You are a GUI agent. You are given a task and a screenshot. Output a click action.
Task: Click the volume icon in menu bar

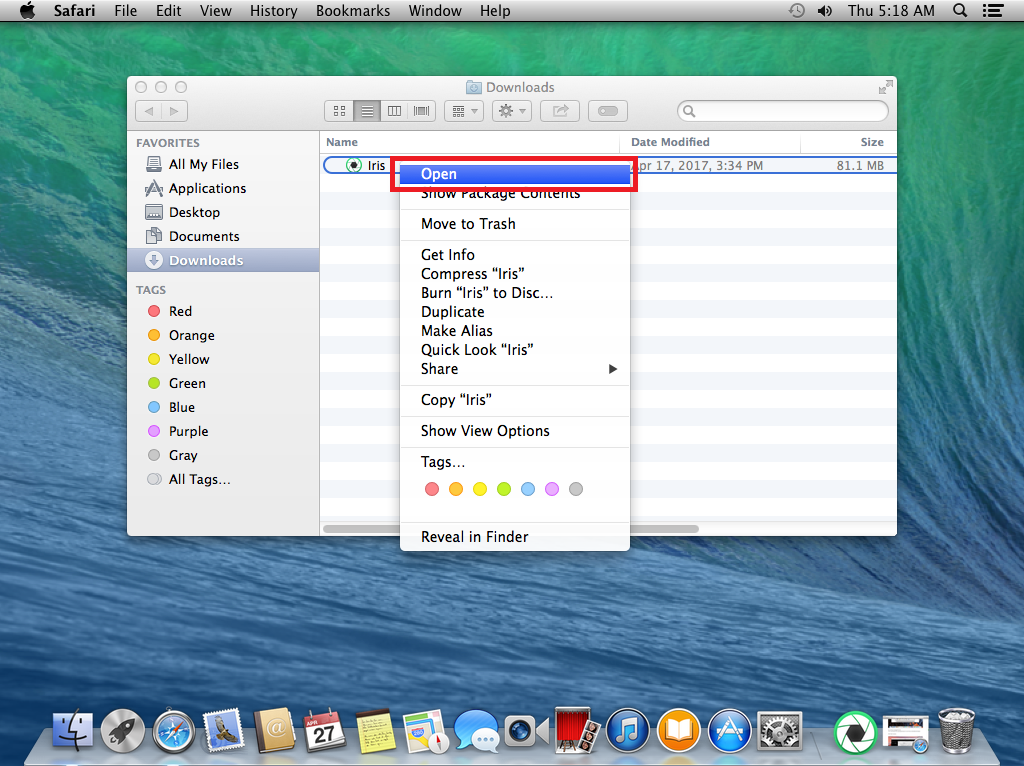825,10
